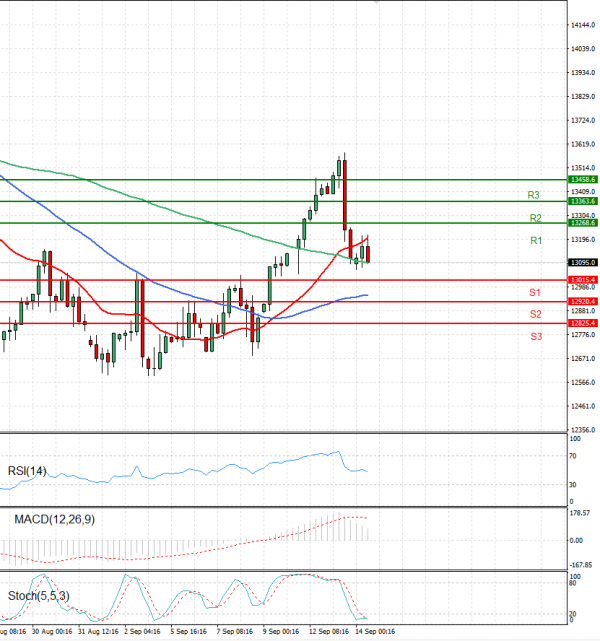The image size is (600, 641).
Task: Click the Stoch(5,5,3) indicator label
Action: point(39,596)
